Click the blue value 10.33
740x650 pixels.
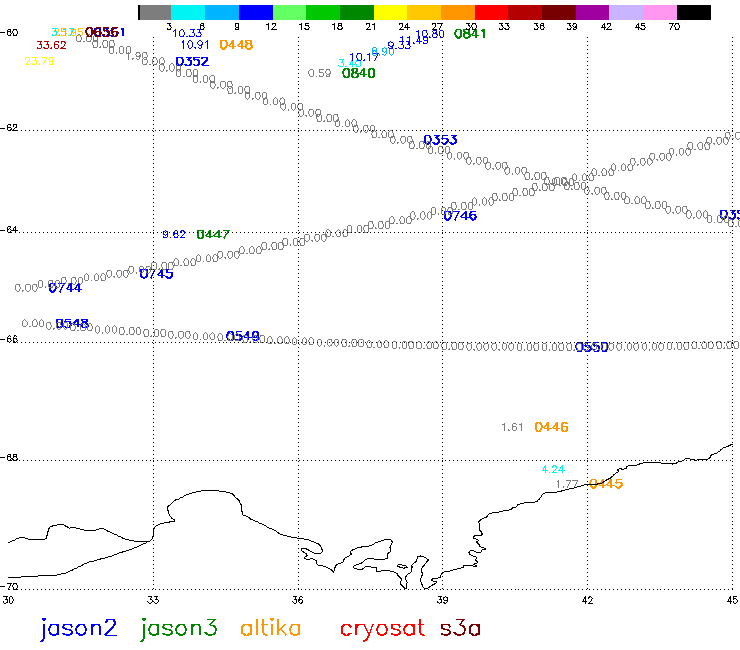tap(187, 33)
